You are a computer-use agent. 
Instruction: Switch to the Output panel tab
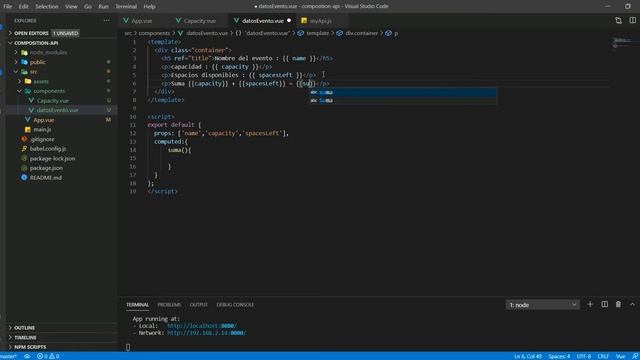[x=199, y=305]
